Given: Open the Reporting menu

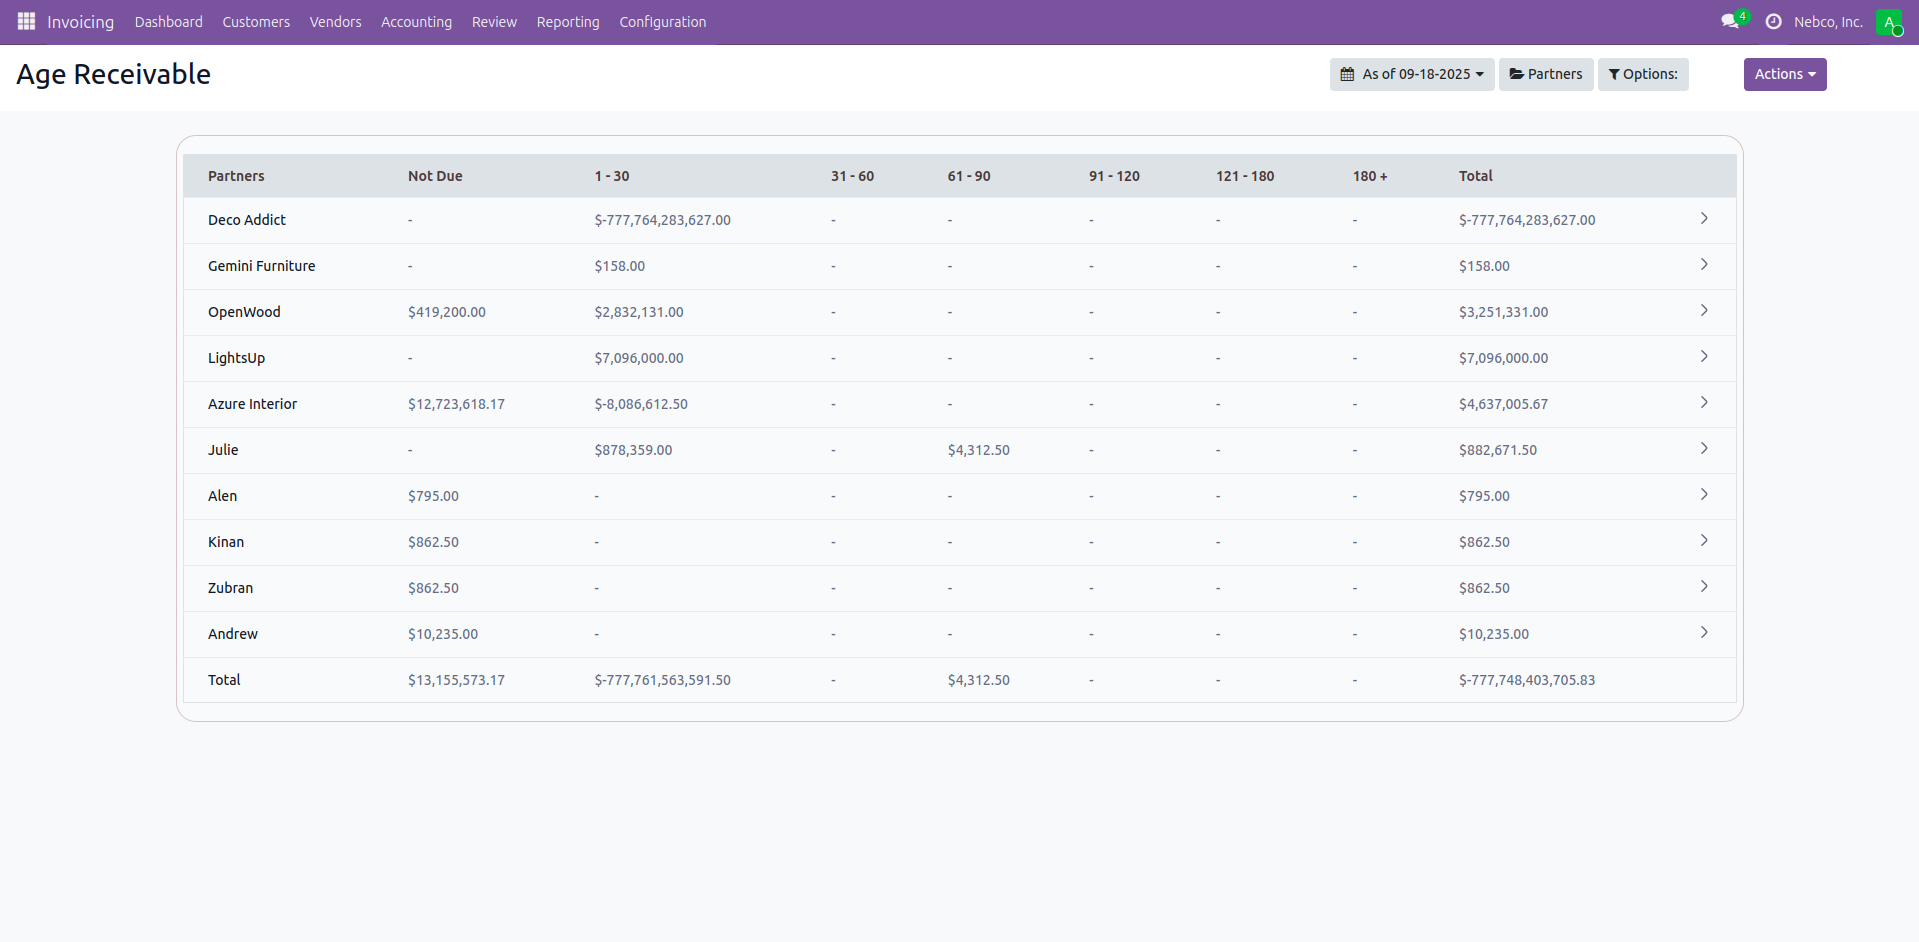Looking at the screenshot, I should (x=567, y=22).
